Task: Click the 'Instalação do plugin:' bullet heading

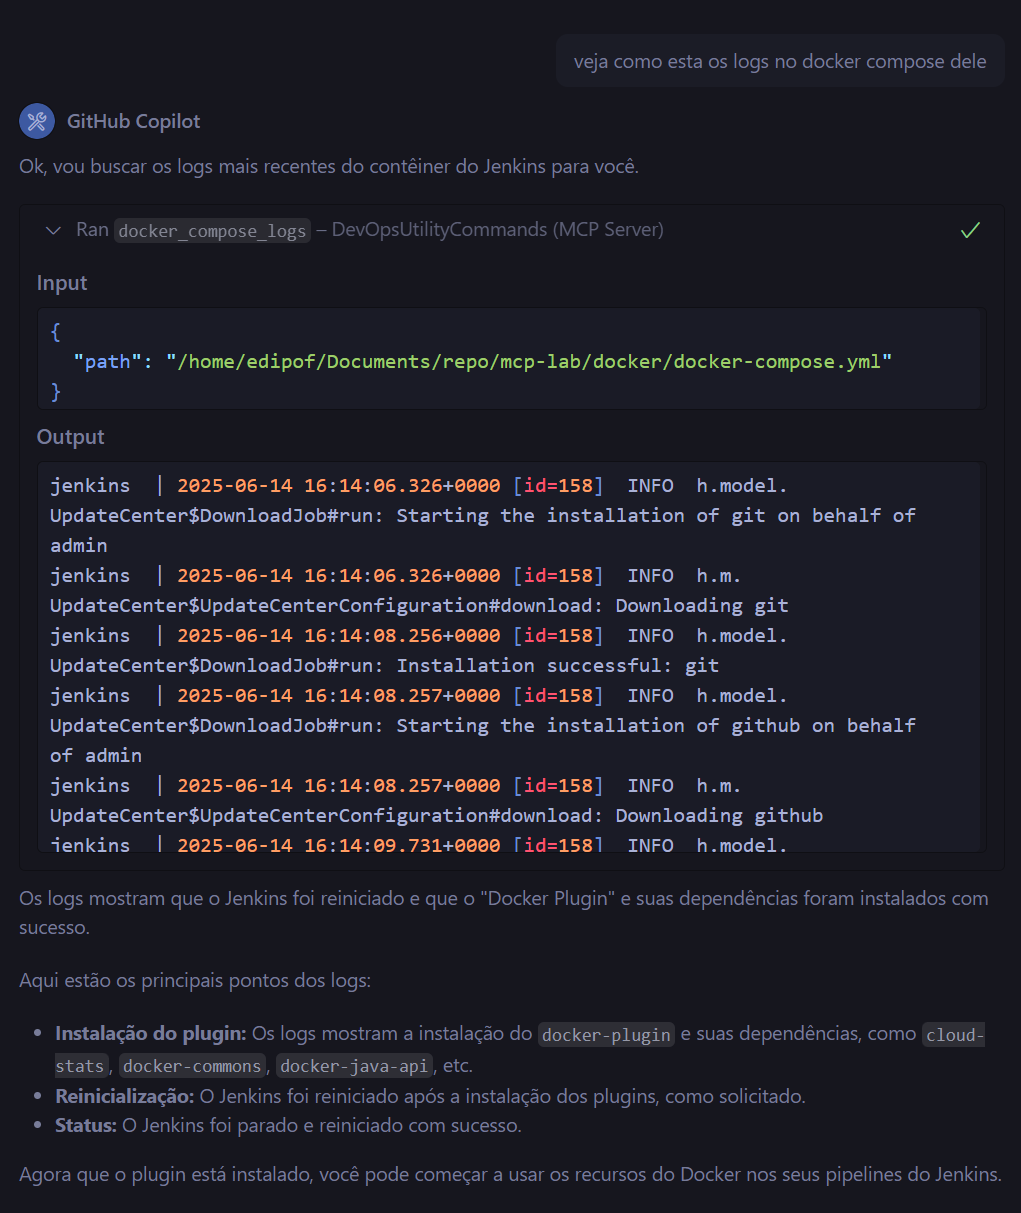Action: [x=151, y=1034]
